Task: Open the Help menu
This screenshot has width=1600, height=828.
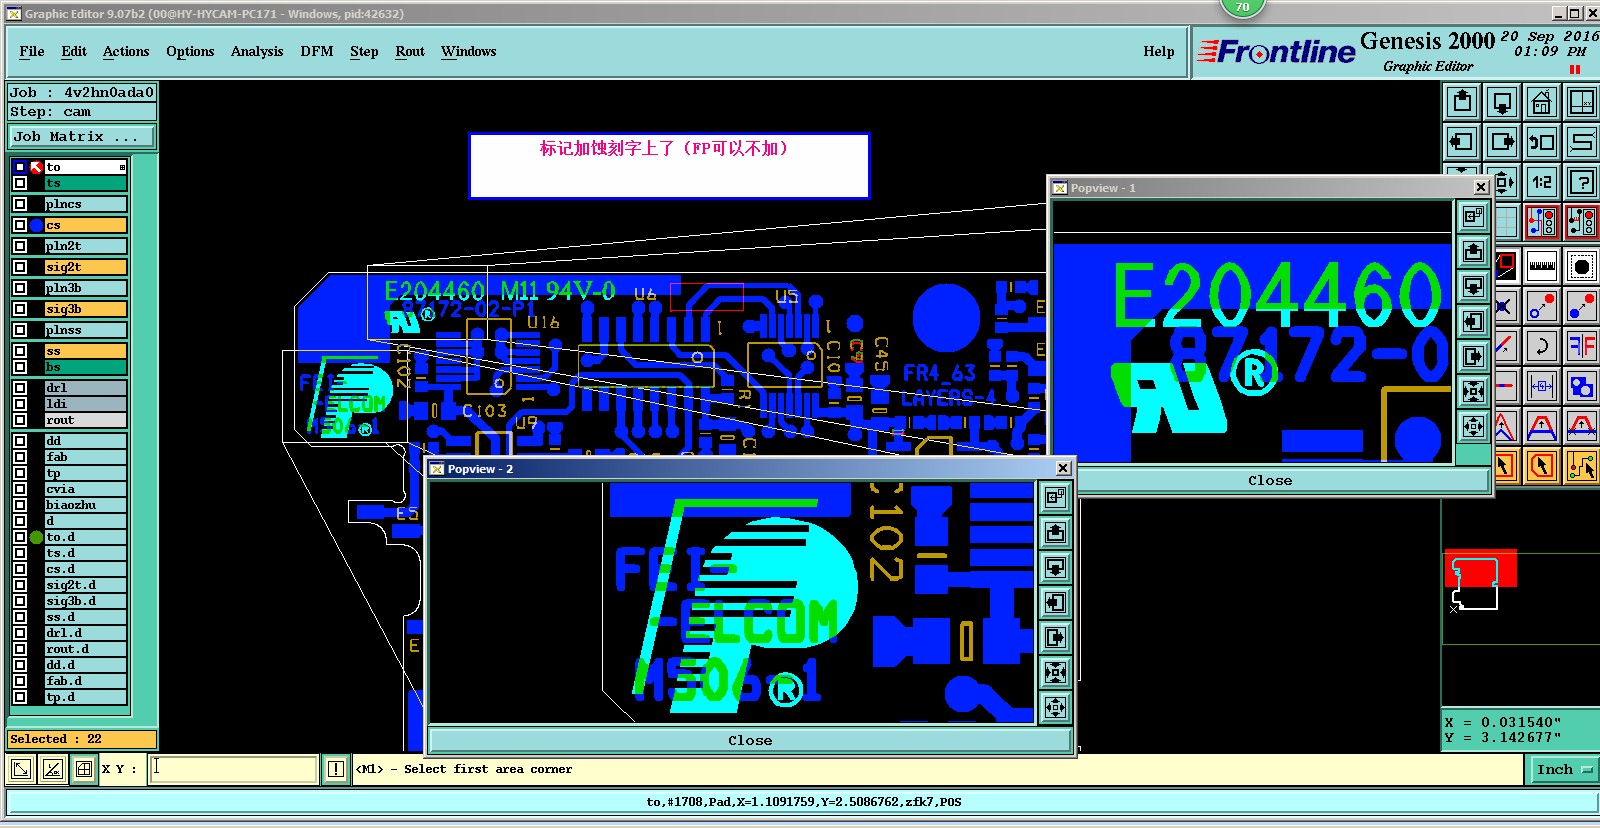Action: tap(1159, 51)
